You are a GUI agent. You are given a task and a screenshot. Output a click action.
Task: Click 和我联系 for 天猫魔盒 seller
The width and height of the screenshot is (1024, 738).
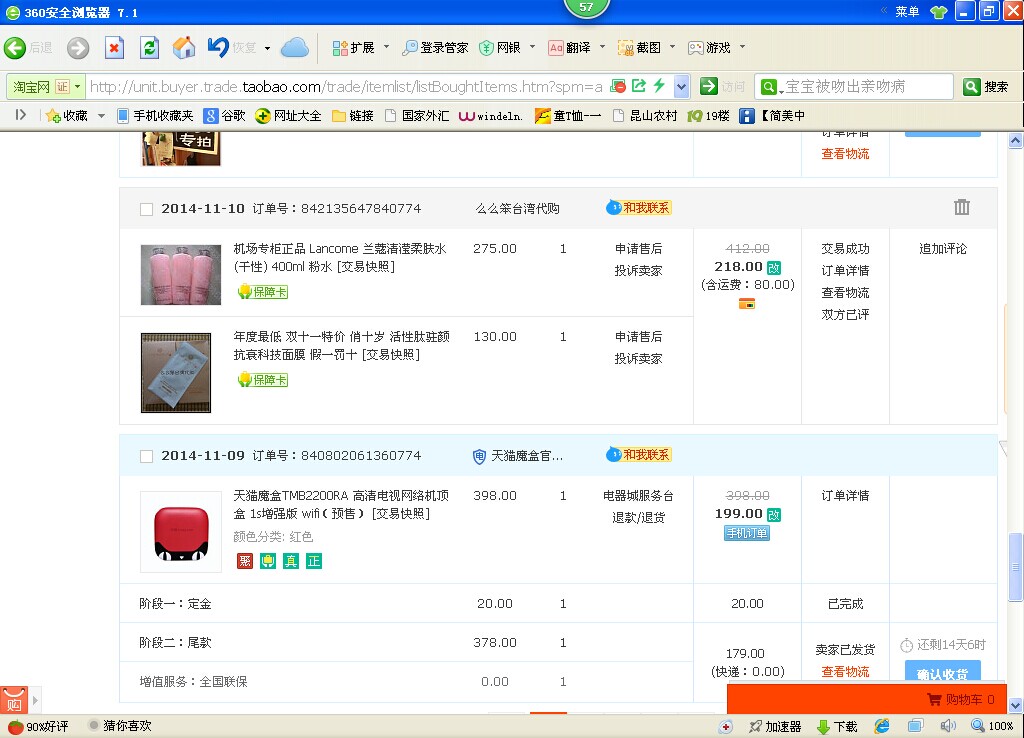click(639, 455)
